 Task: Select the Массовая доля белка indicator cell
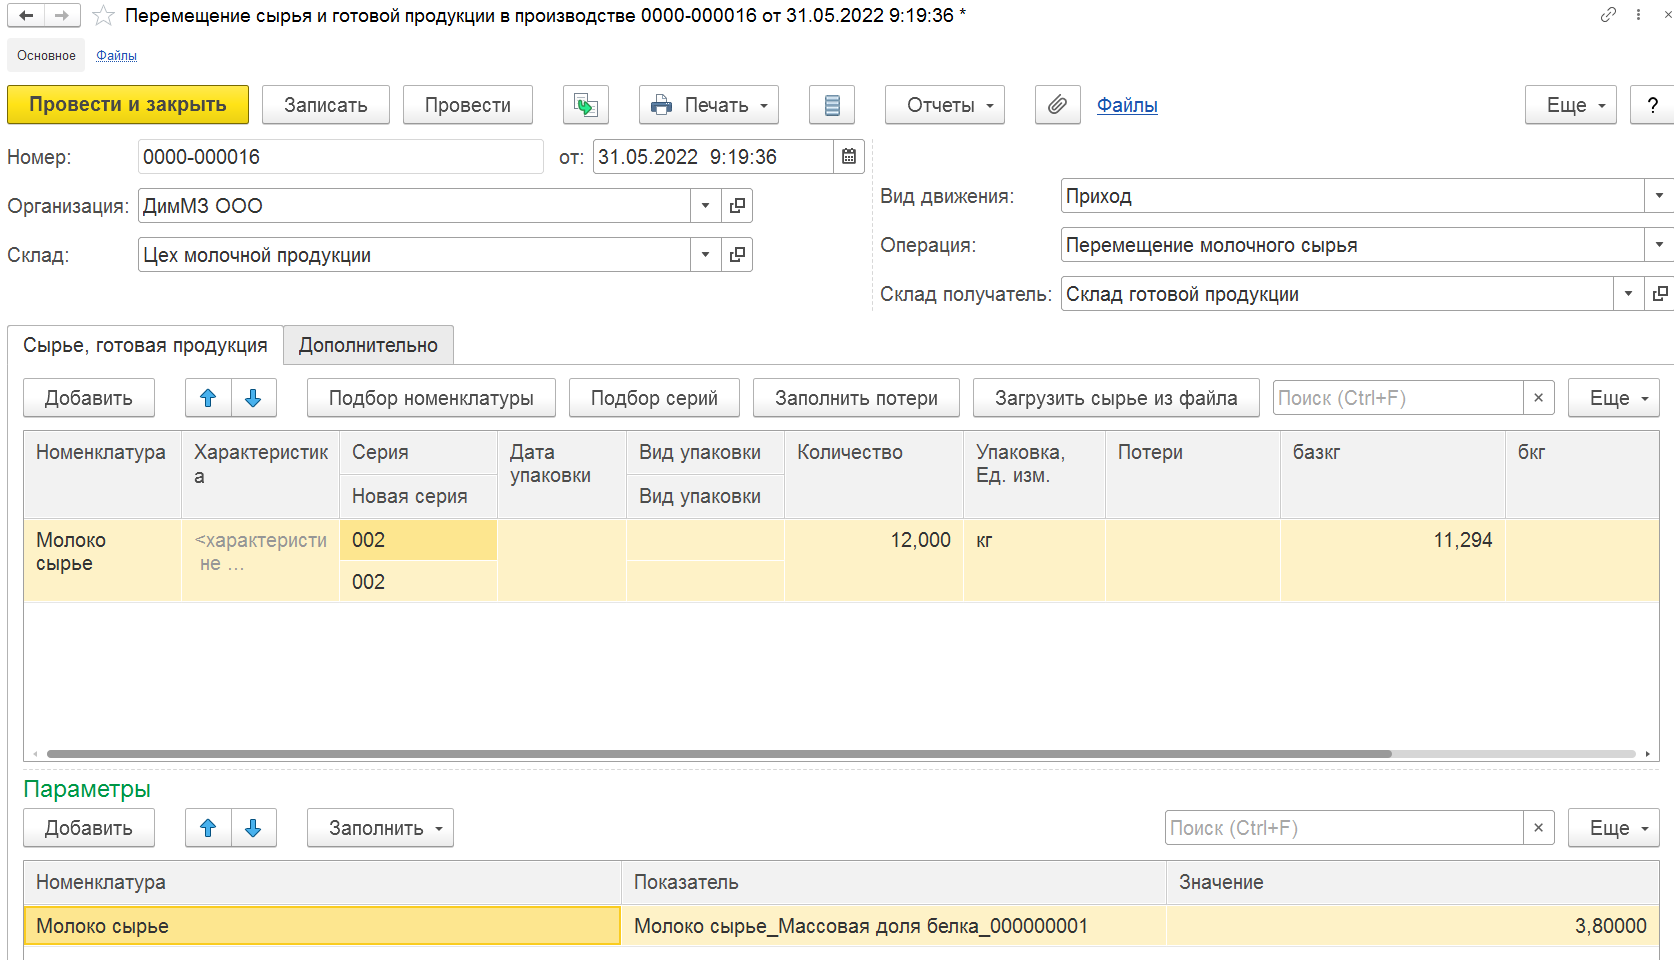pyautogui.click(x=893, y=926)
